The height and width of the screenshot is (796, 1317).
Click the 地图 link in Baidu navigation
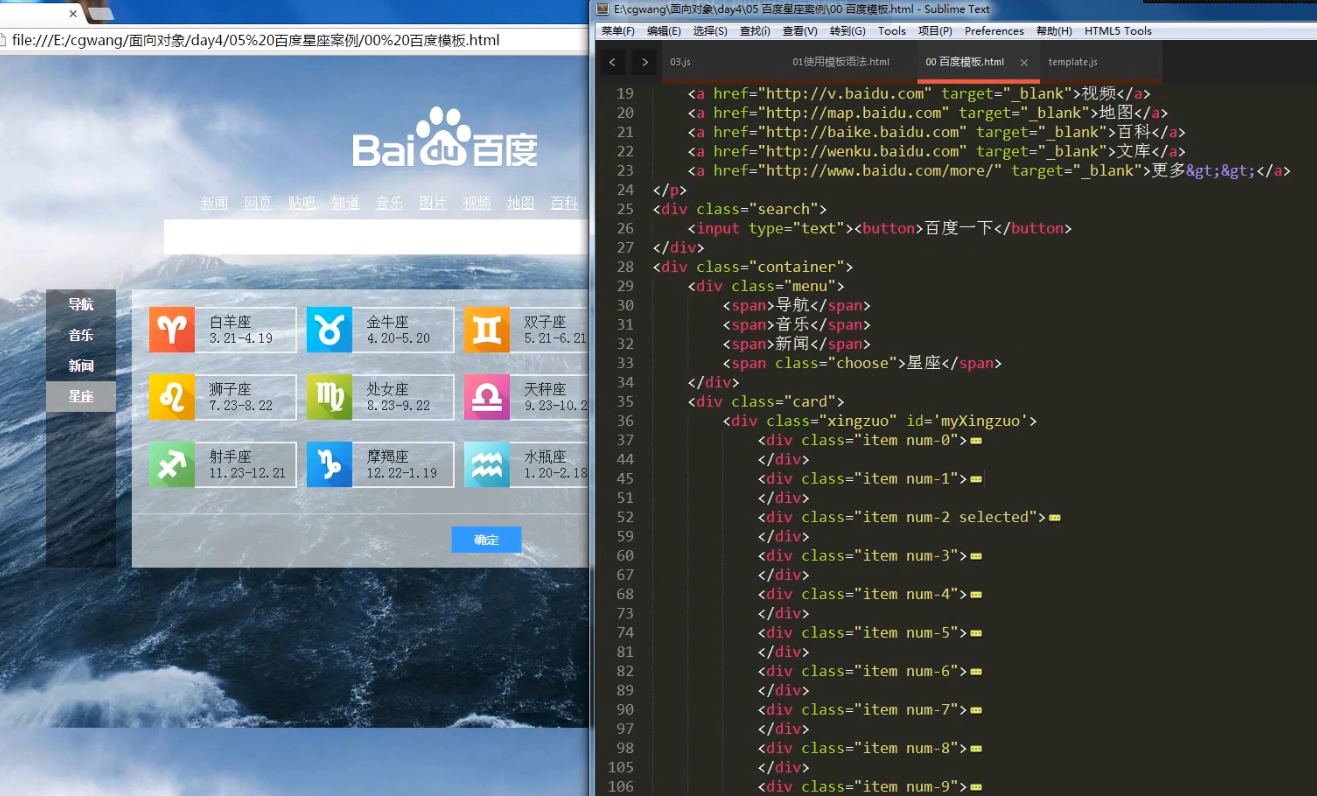[x=520, y=203]
